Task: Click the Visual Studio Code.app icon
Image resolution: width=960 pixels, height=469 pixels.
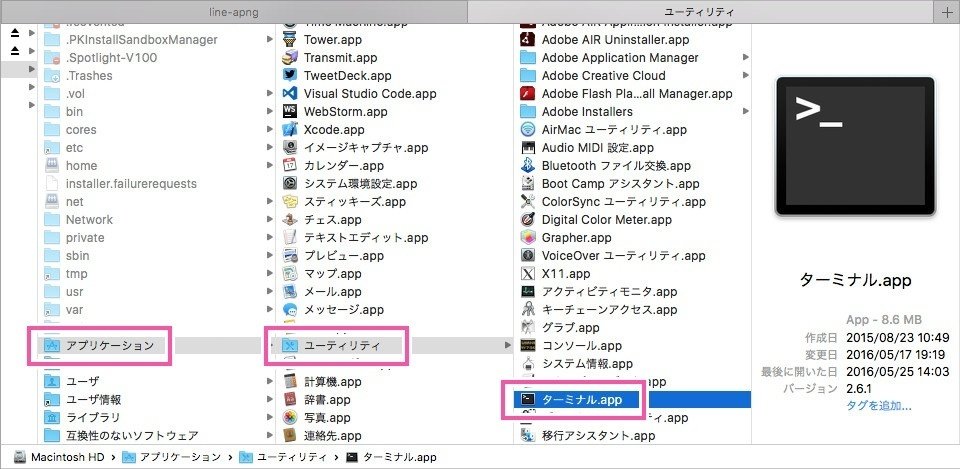Action: (290, 94)
